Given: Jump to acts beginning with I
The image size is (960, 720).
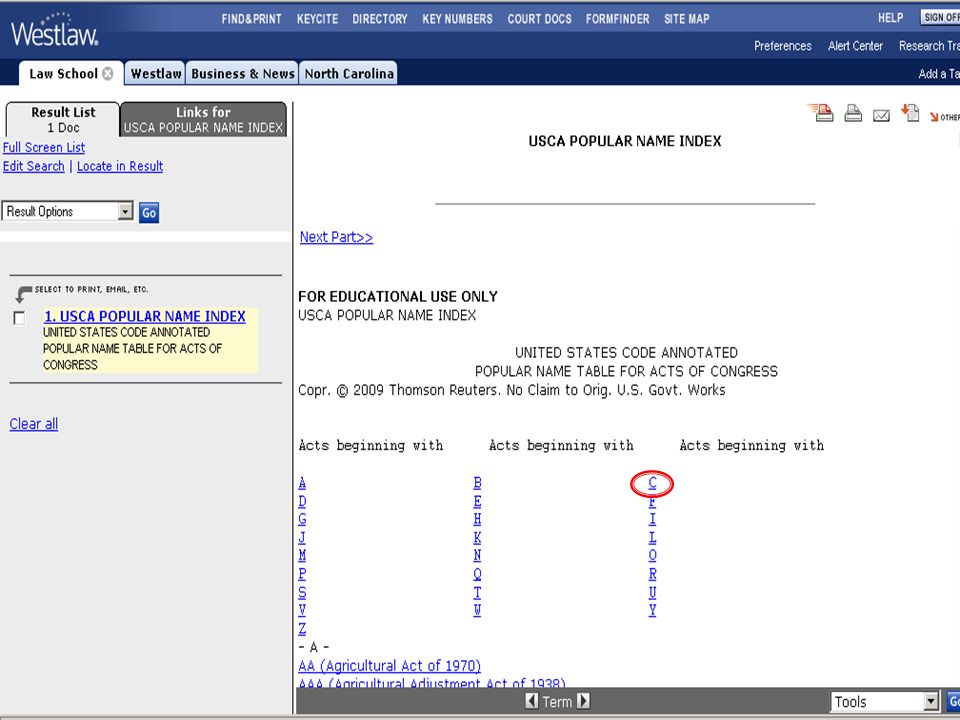Looking at the screenshot, I should pos(652,519).
